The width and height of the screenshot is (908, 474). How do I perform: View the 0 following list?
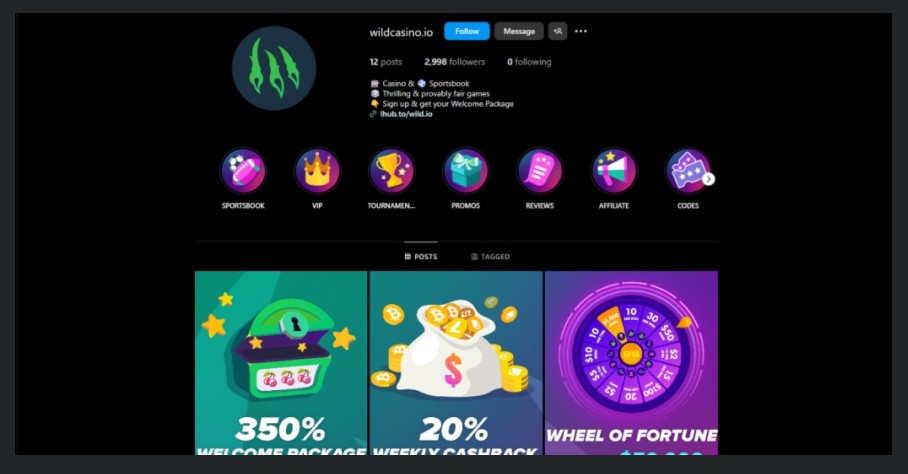pyautogui.click(x=529, y=62)
